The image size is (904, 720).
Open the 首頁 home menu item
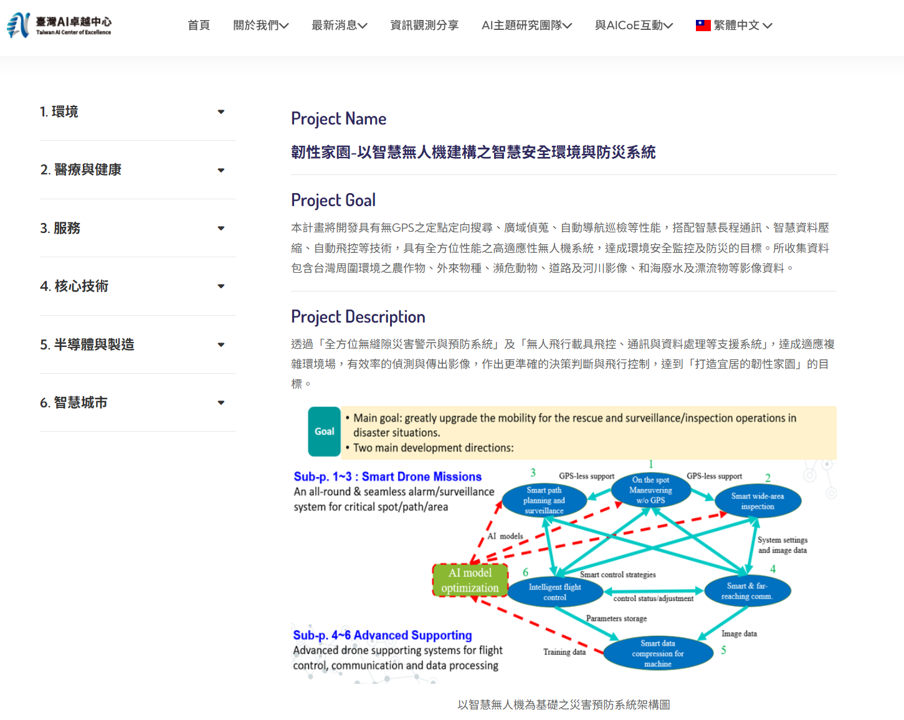(199, 25)
